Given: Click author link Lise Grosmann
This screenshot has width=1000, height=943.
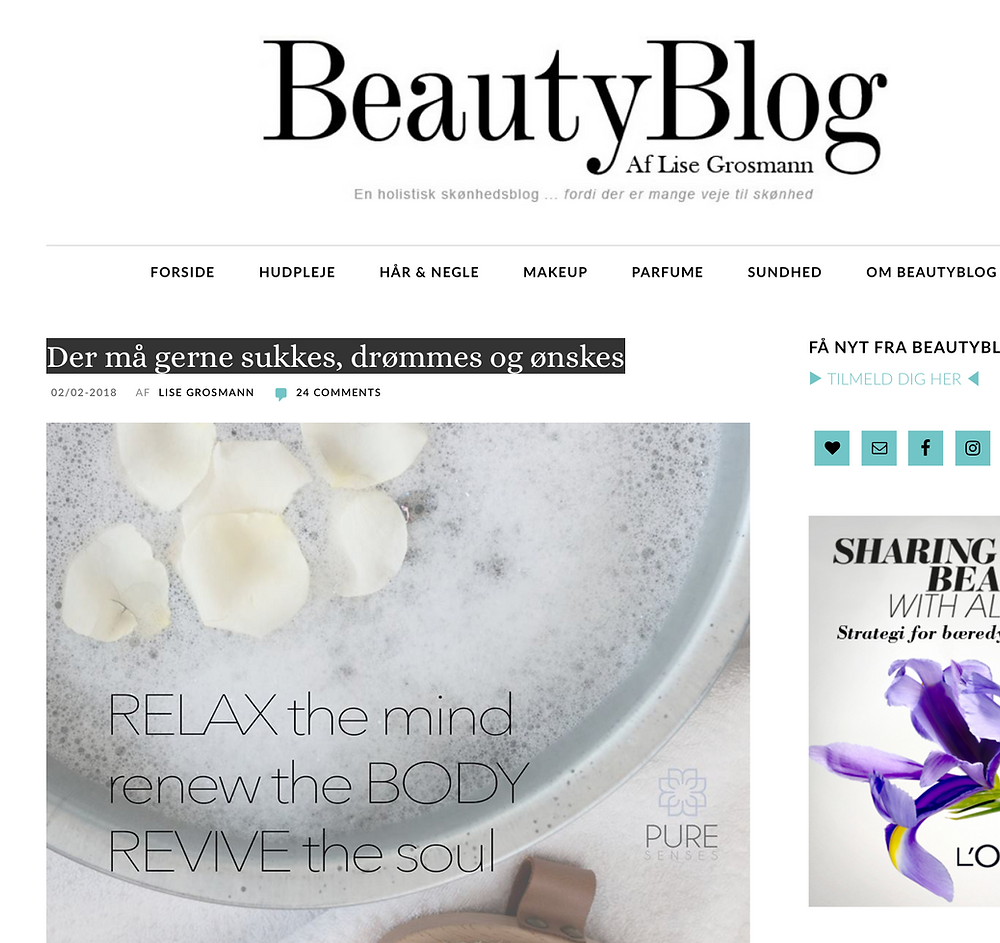Looking at the screenshot, I should (x=206, y=393).
